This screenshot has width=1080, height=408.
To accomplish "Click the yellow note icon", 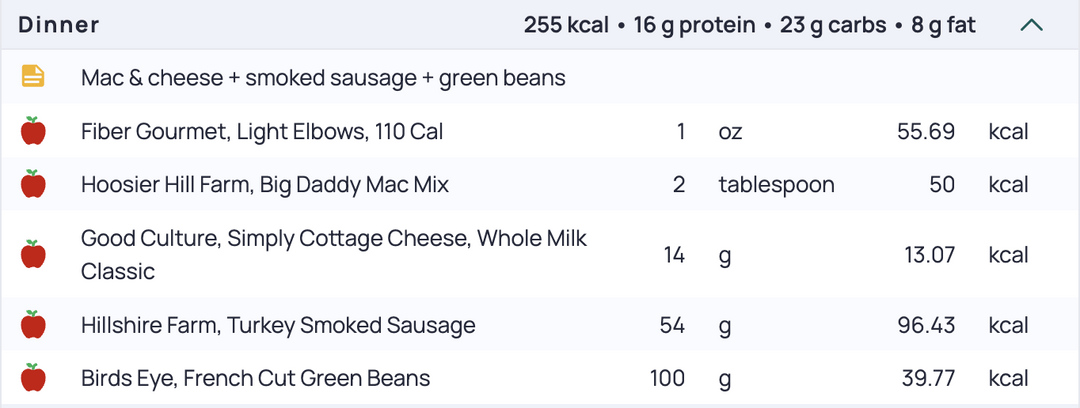I will pyautogui.click(x=33, y=76).
